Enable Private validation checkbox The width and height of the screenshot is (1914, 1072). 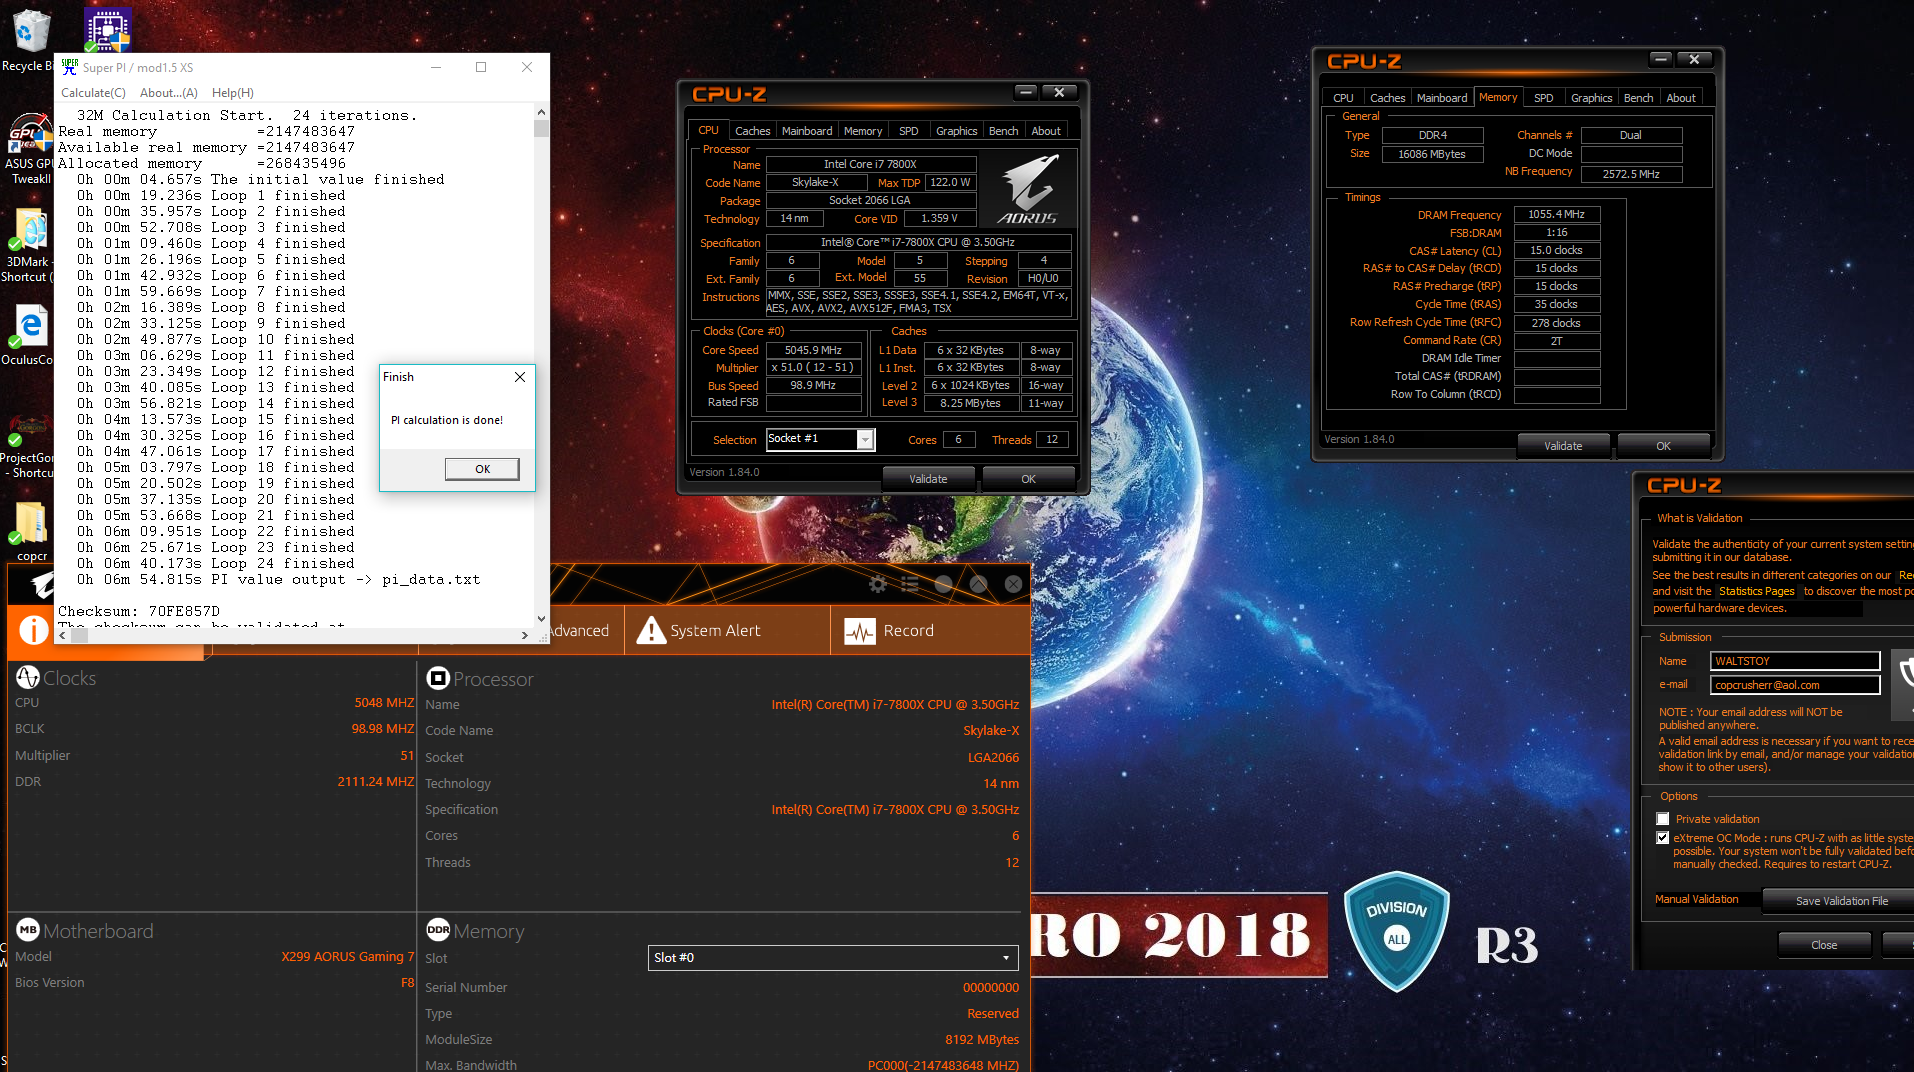pos(1663,819)
